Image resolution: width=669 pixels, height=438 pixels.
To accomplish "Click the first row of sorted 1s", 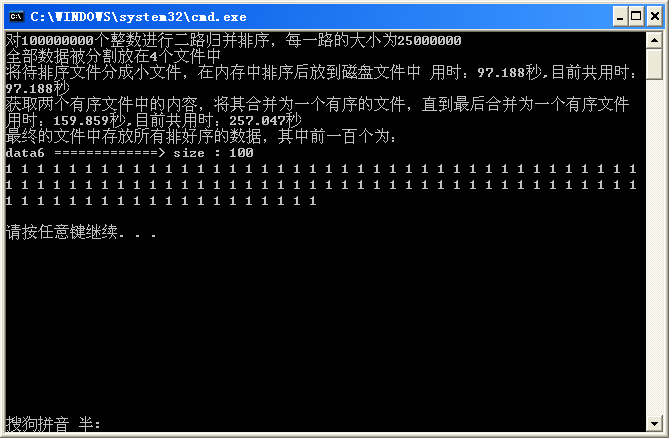I will tap(321, 169).
